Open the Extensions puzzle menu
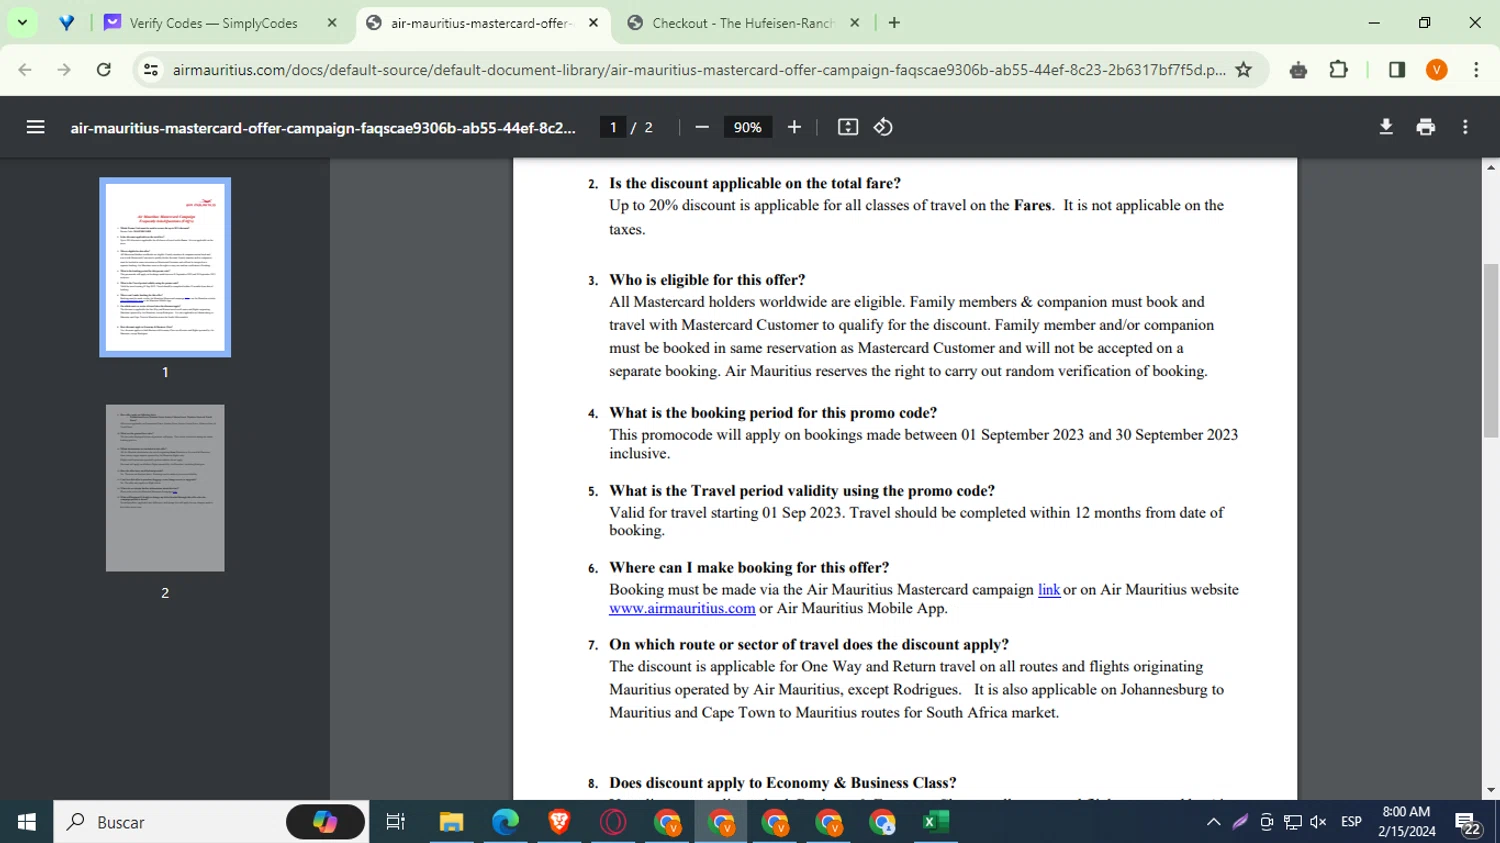Viewport: 1500px width, 843px height. pyautogui.click(x=1338, y=70)
